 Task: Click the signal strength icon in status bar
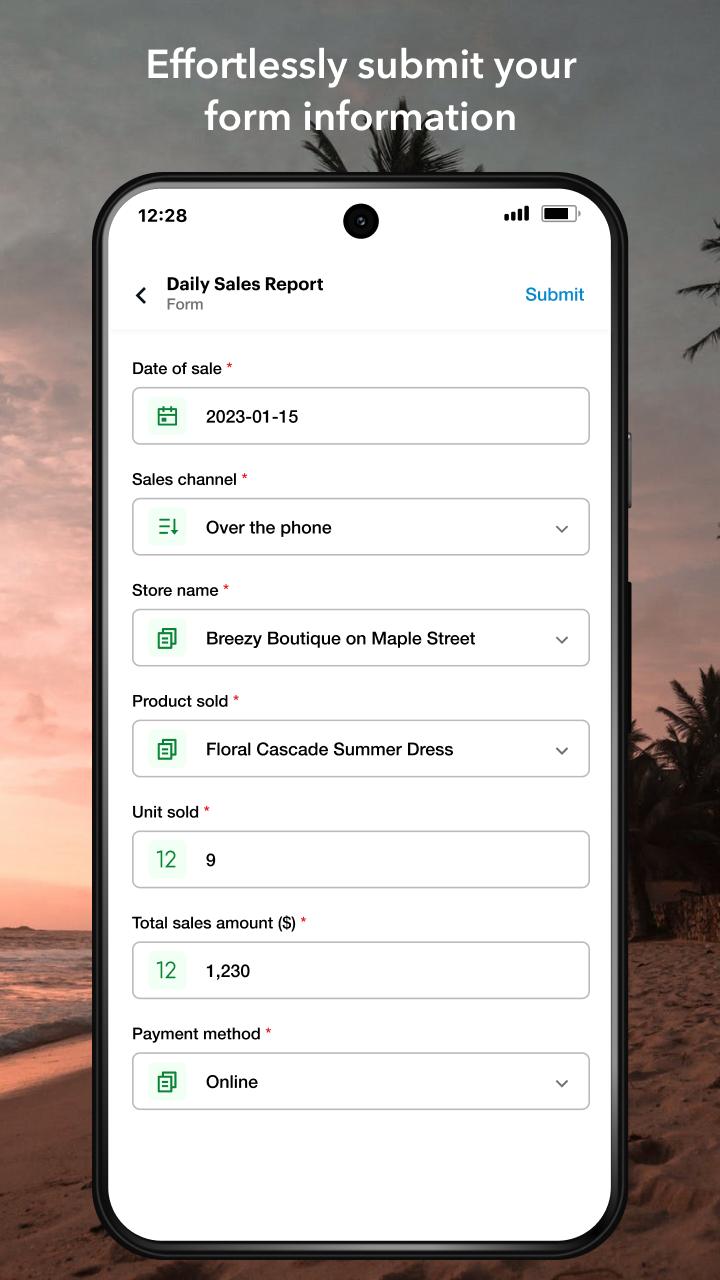pos(517,214)
